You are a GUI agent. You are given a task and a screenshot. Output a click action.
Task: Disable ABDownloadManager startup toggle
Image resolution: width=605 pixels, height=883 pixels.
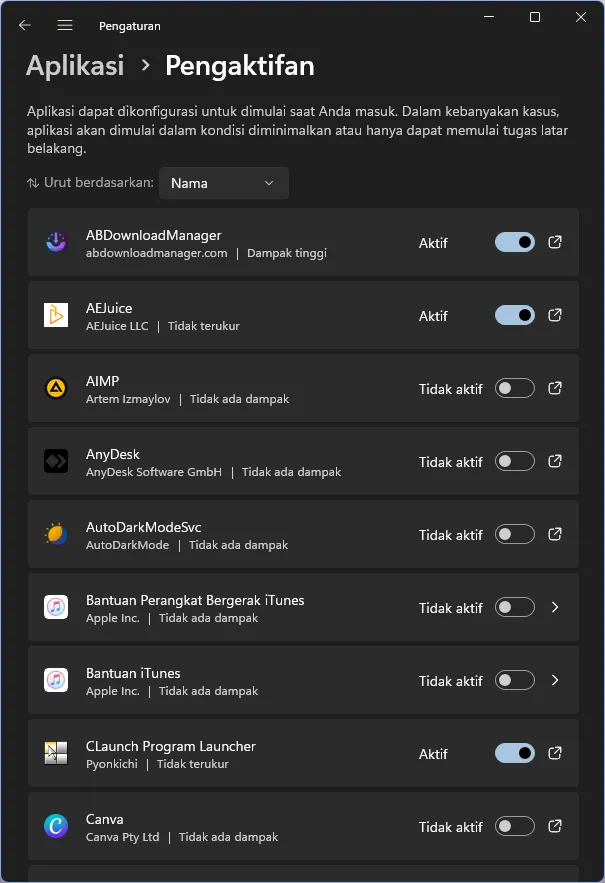[515, 242]
